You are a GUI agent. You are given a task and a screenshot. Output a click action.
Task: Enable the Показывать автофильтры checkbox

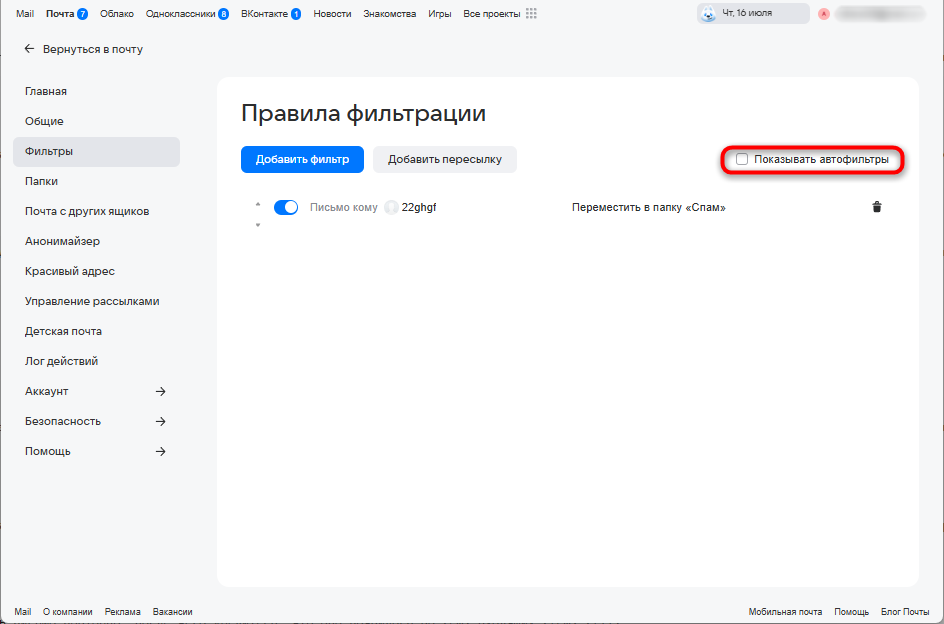coord(742,159)
